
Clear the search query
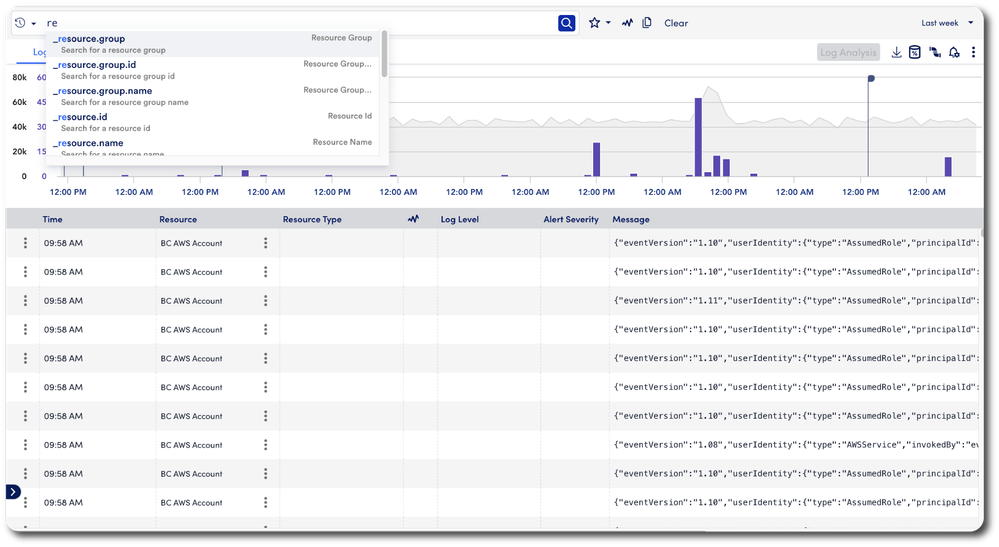point(676,23)
